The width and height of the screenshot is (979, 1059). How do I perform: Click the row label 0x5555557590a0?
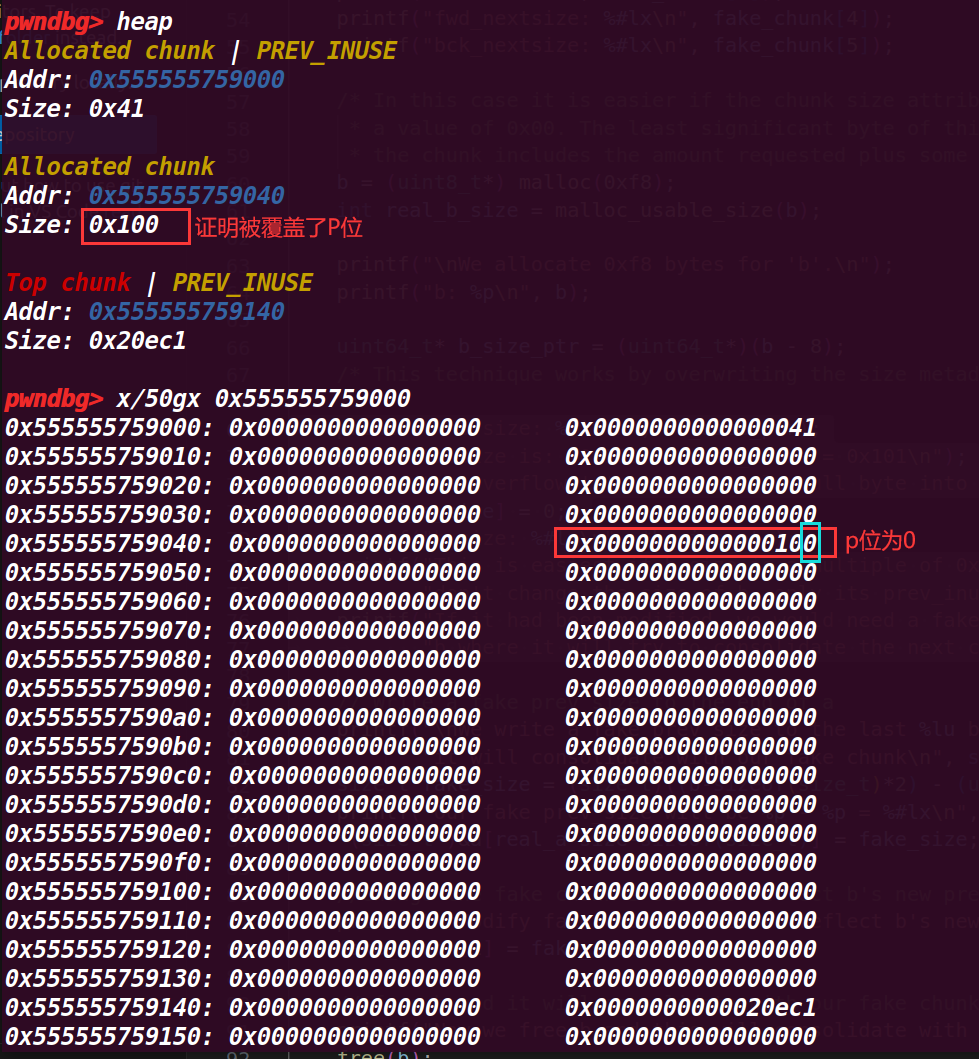108,717
